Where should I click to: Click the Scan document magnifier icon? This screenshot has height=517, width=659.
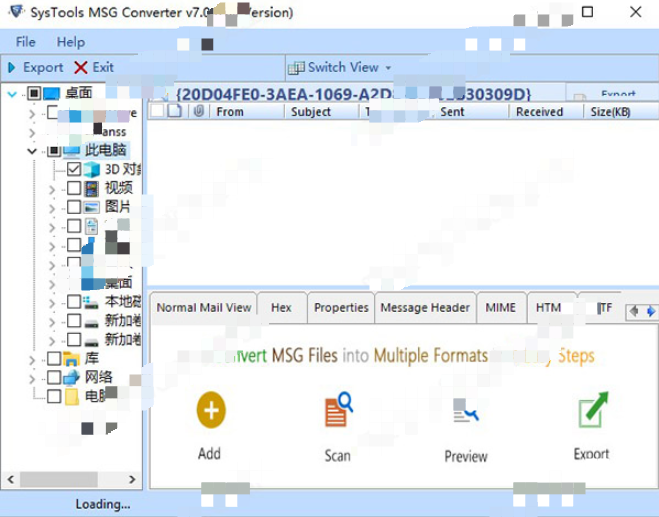(x=339, y=410)
